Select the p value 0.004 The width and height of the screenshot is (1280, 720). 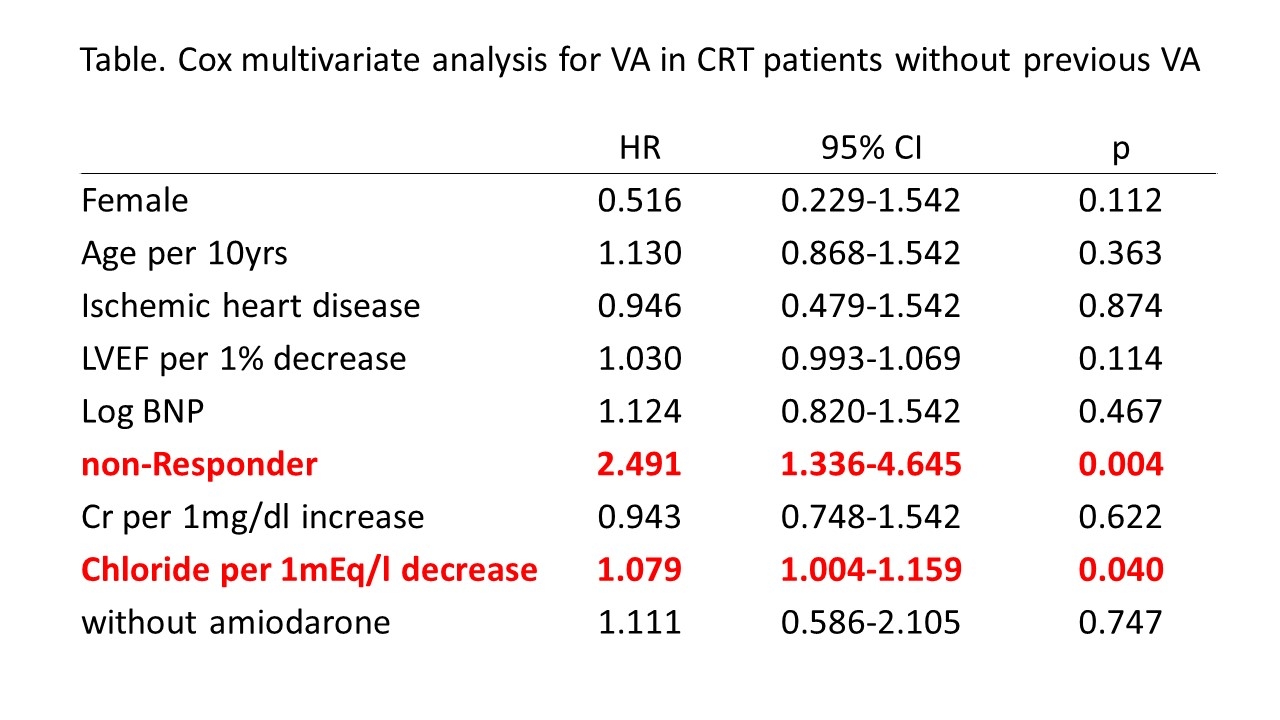[x=1121, y=464]
